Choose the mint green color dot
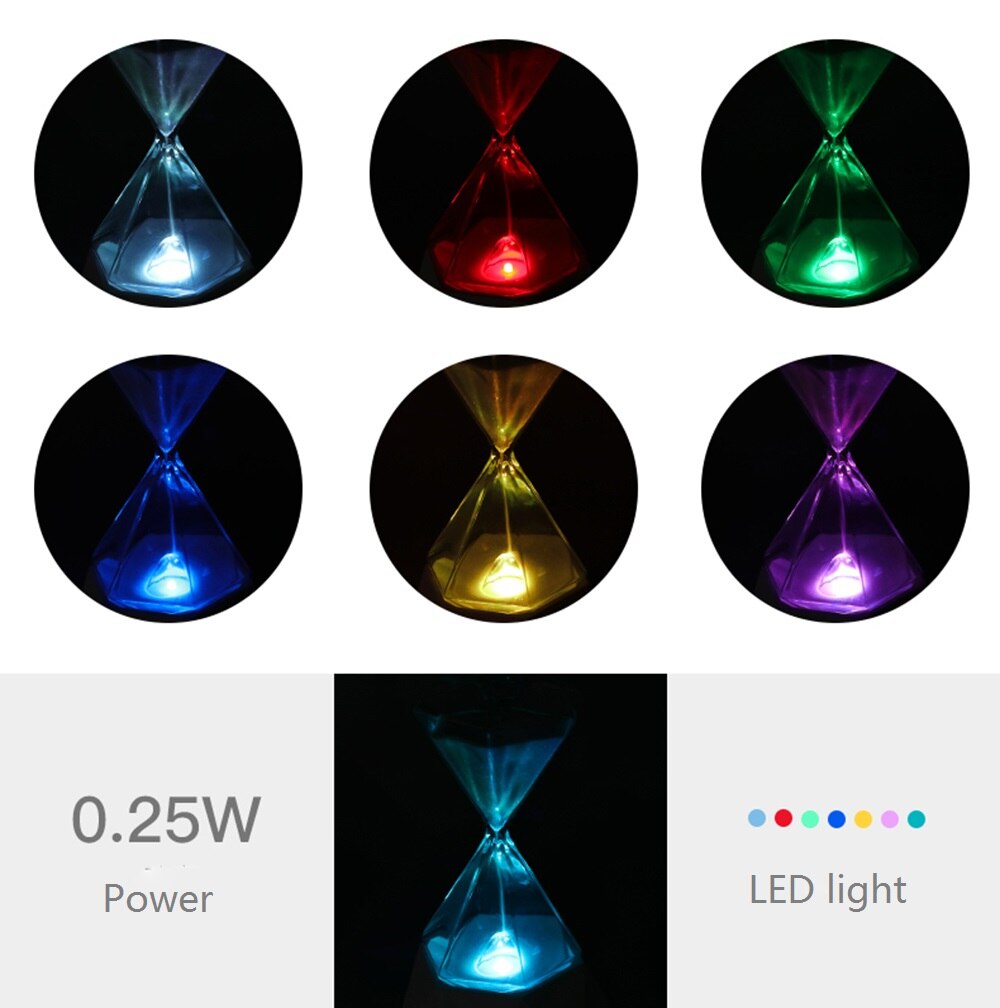 (x=810, y=819)
